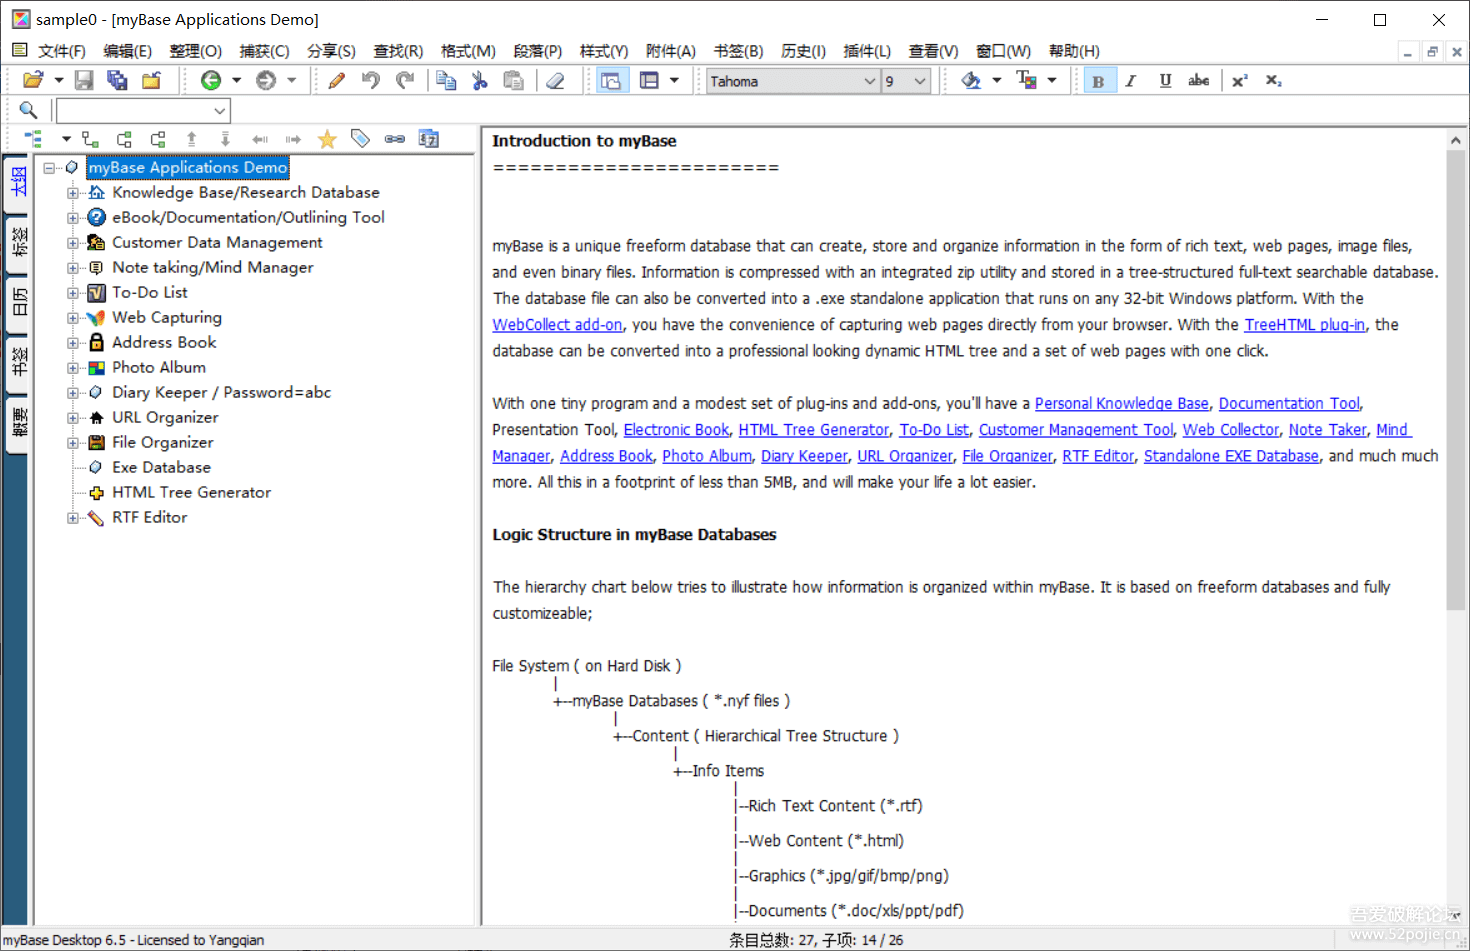Click the Eraser clear formatting icon
The image size is (1470, 951).
(555, 81)
